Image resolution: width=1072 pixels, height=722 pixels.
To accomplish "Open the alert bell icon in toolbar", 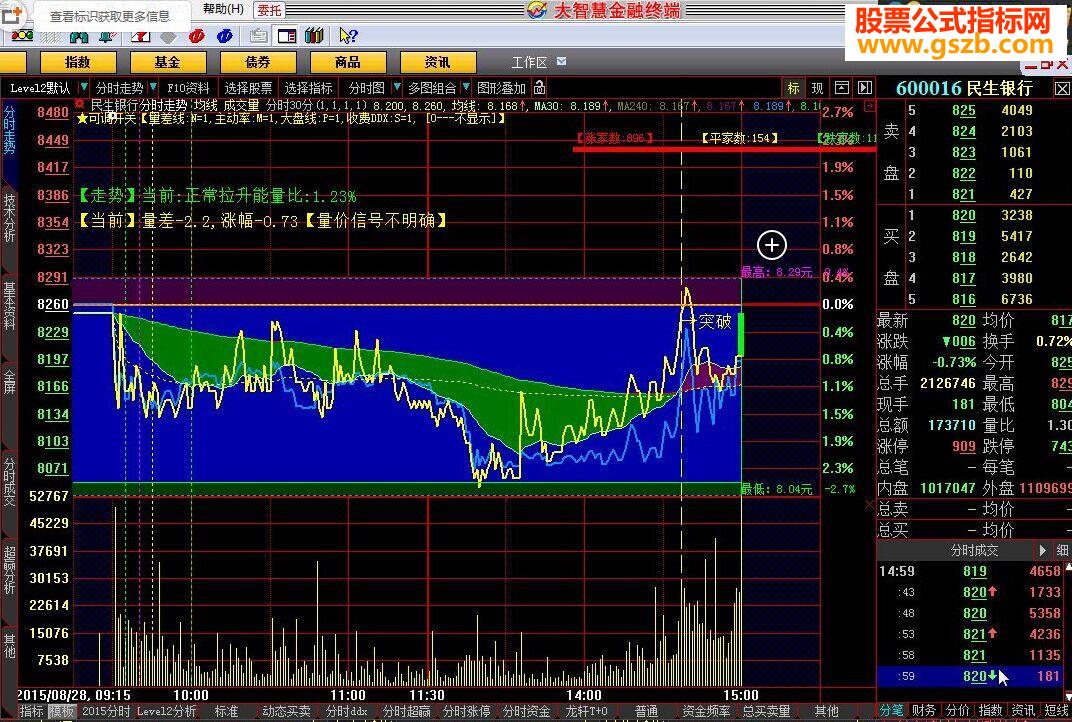I will coord(107,36).
